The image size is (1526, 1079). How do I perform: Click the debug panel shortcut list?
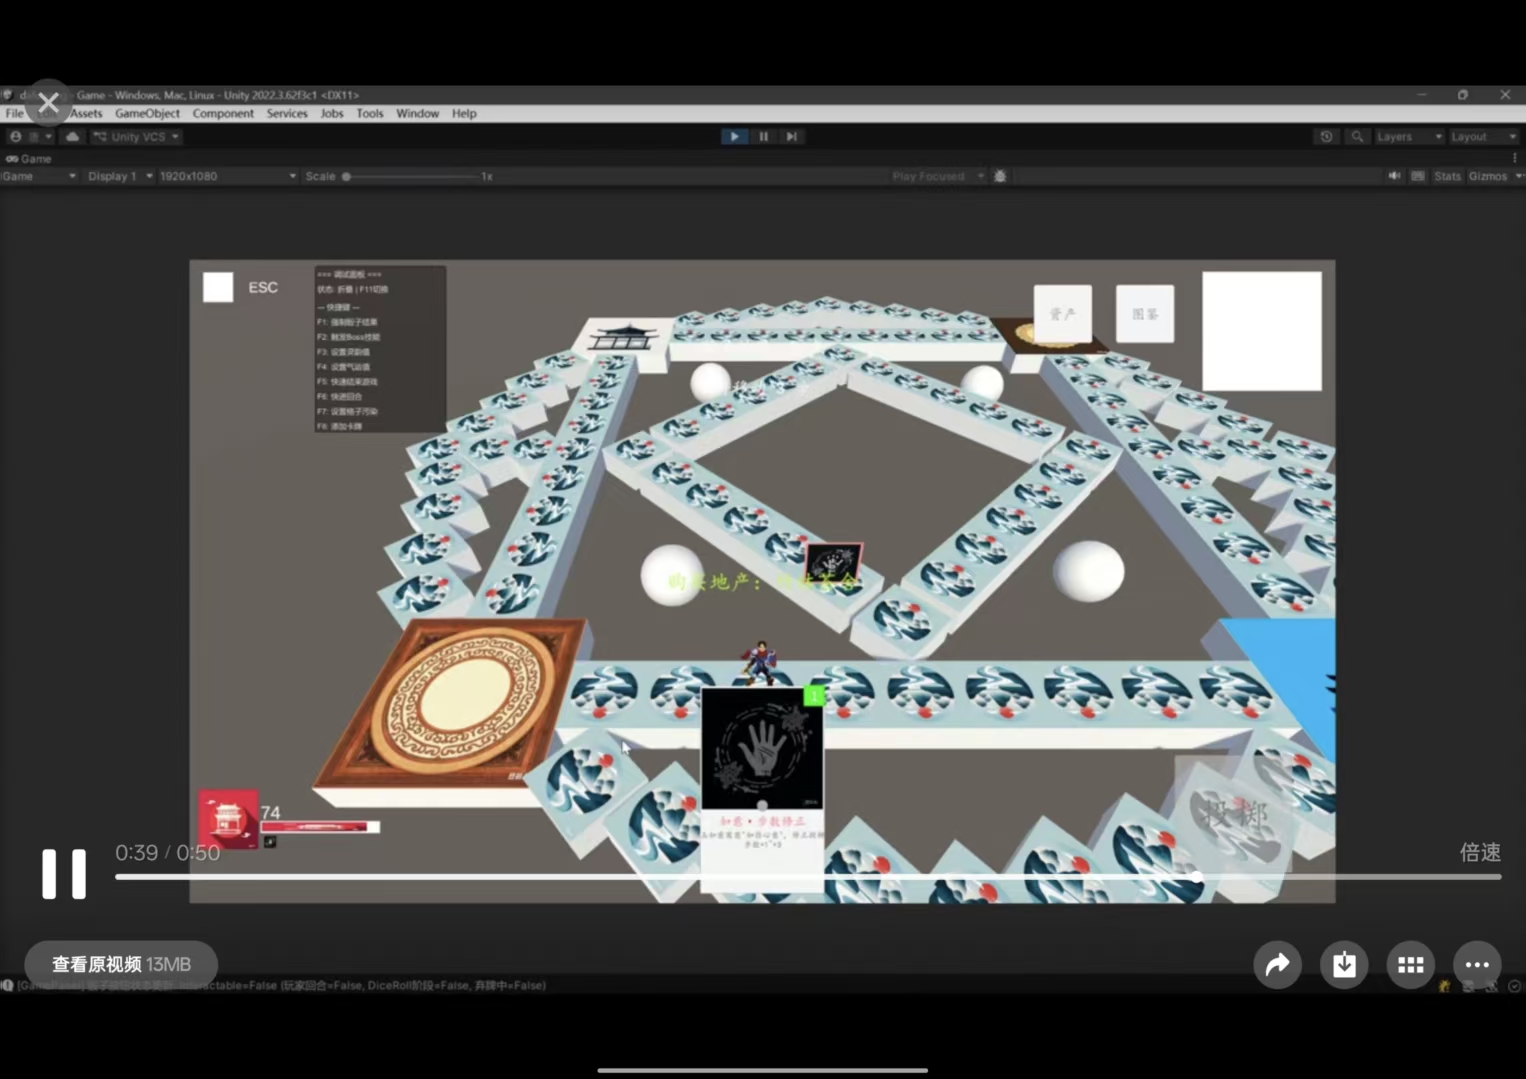point(380,349)
